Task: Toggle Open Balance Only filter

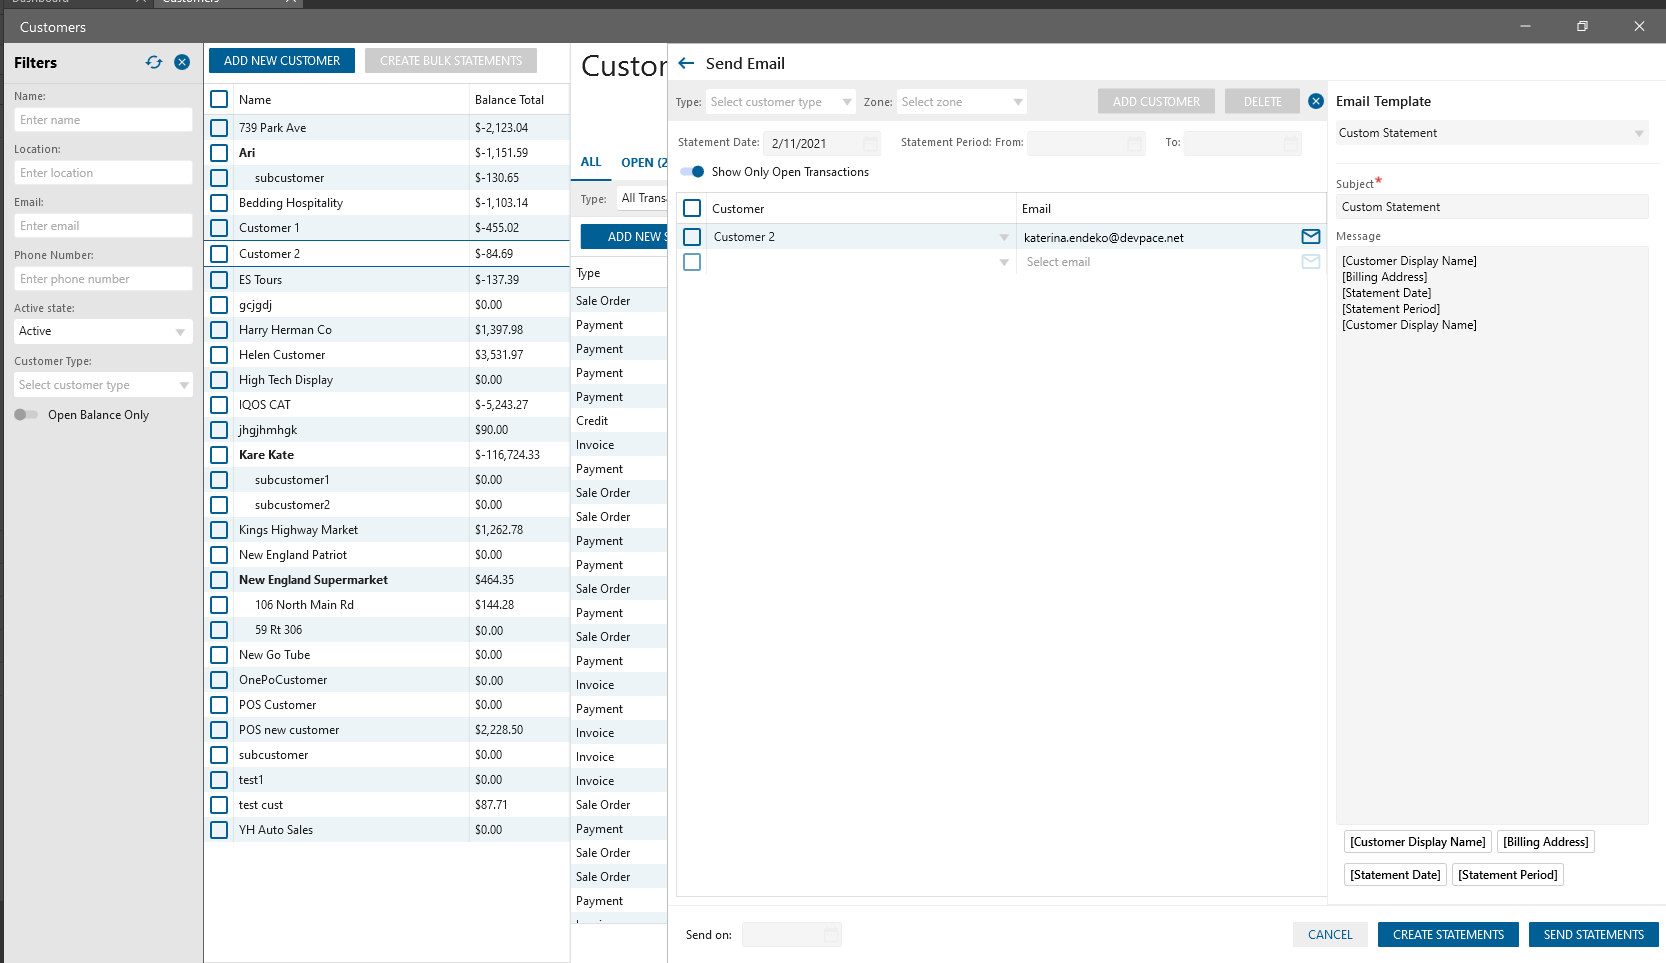Action: pos(26,415)
